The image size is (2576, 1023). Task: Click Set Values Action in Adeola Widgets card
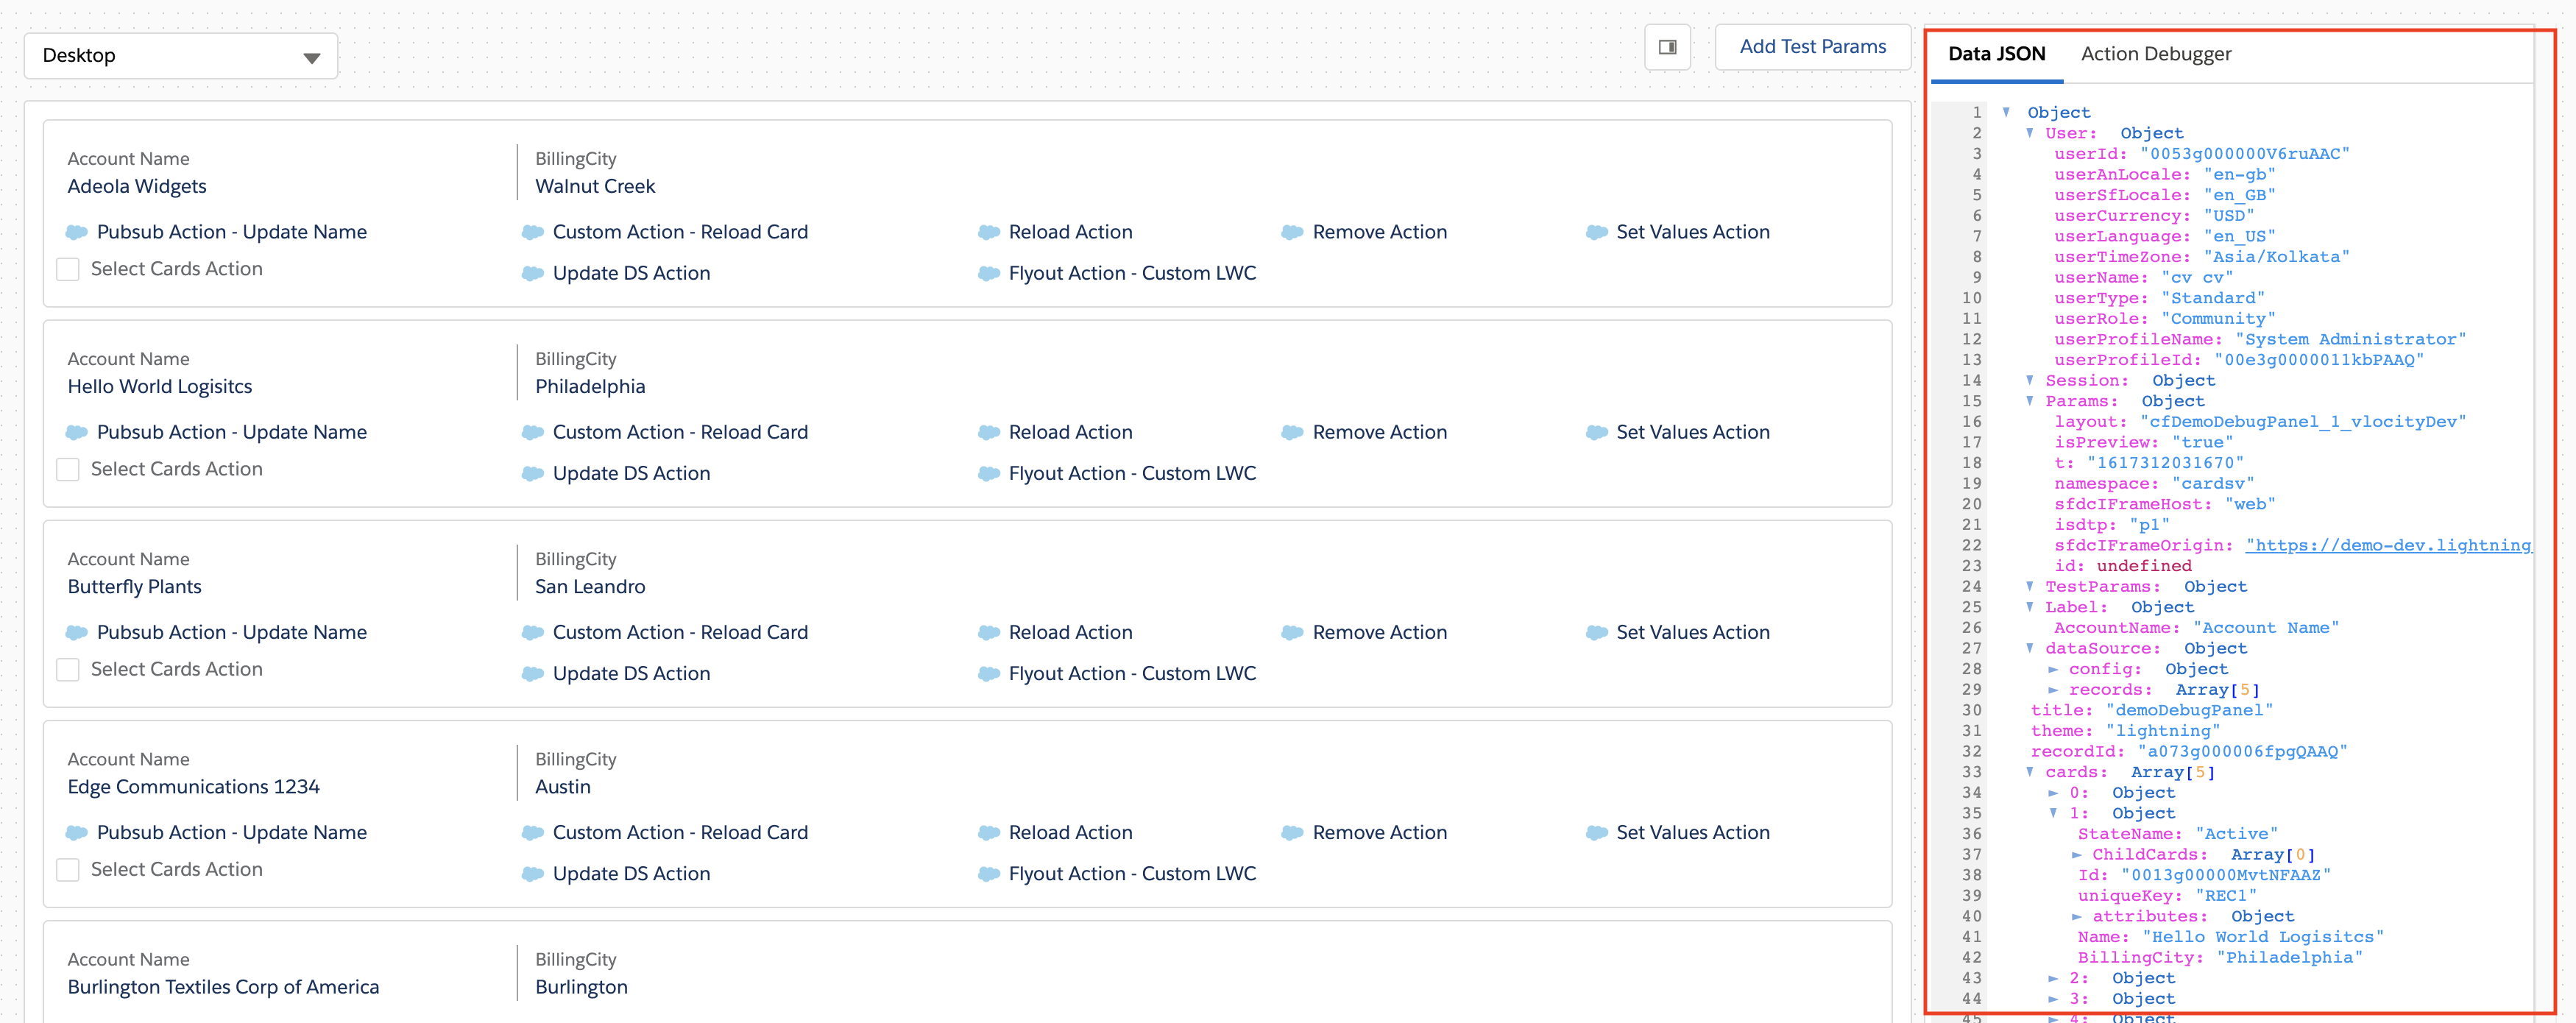pos(1692,232)
